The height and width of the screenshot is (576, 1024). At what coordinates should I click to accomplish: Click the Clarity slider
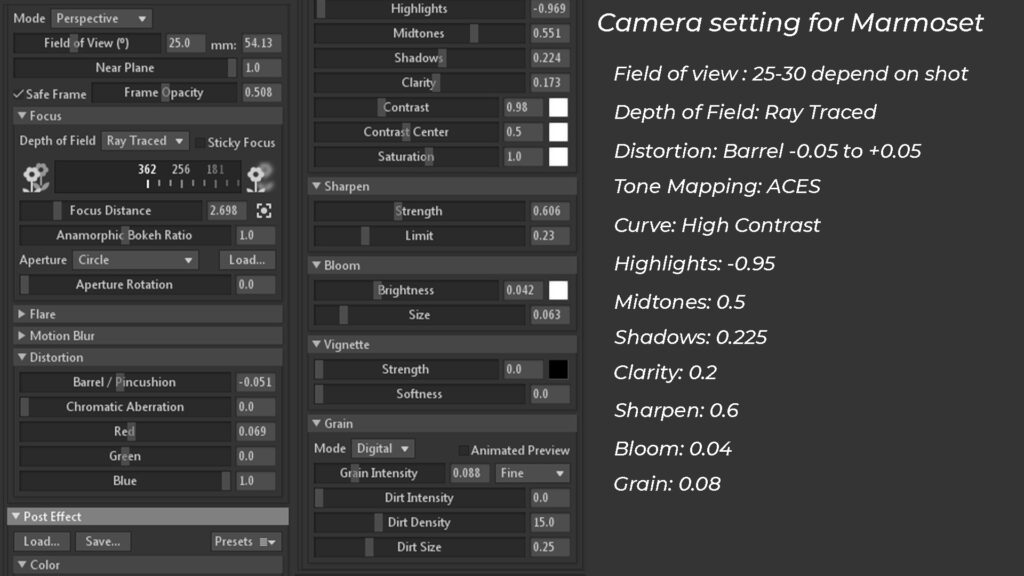[x=419, y=83]
